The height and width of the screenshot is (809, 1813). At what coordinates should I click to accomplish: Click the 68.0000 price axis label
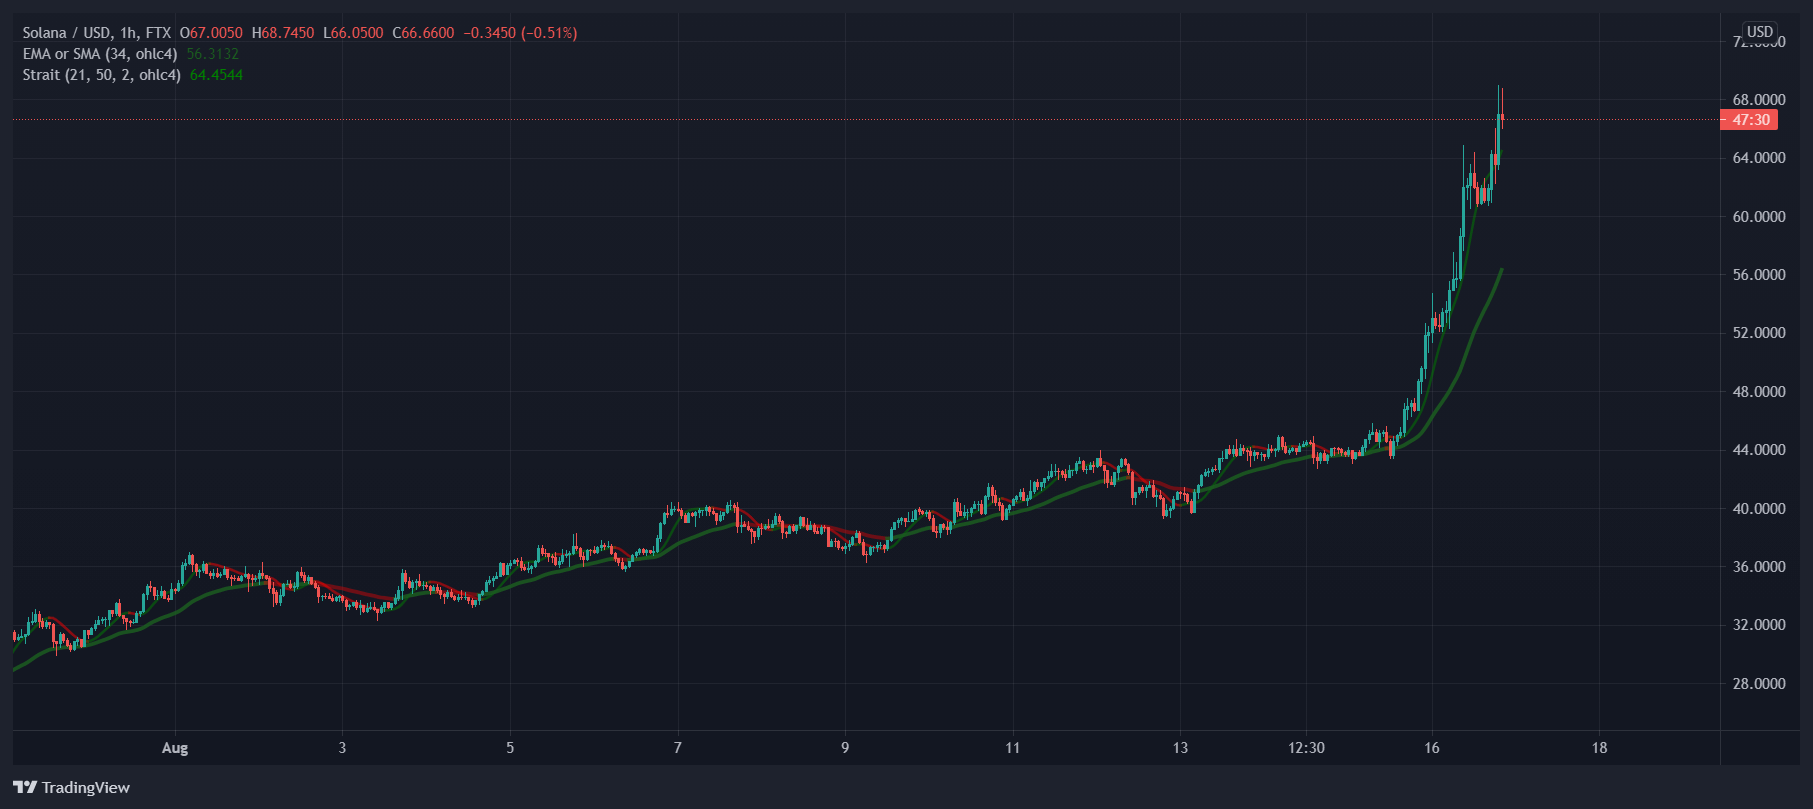click(1759, 100)
